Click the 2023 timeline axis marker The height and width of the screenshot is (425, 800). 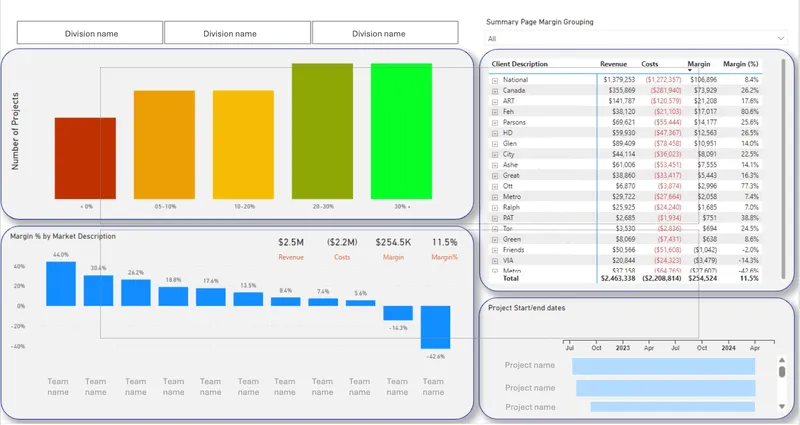tap(622, 348)
